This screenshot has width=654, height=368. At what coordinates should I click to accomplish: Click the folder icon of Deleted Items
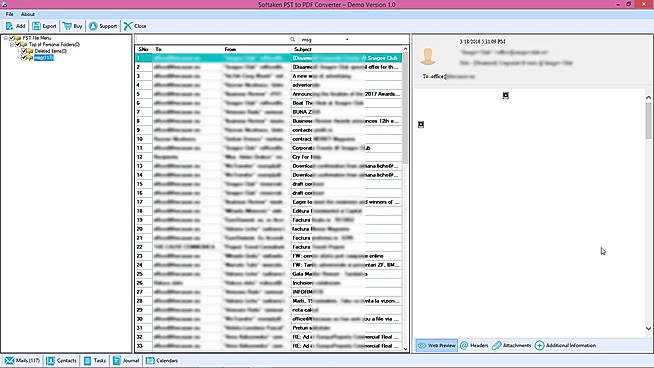coord(30,51)
